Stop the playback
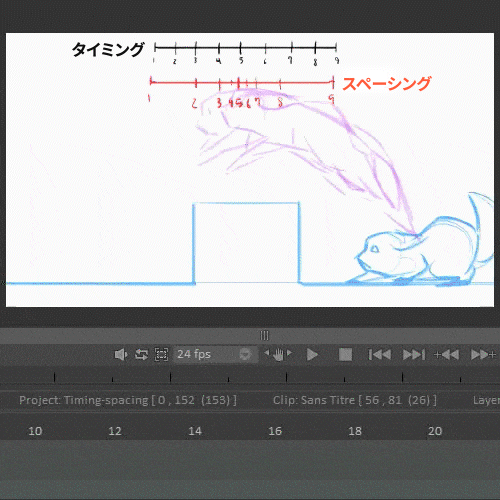The width and height of the screenshot is (500, 500). (x=345, y=354)
